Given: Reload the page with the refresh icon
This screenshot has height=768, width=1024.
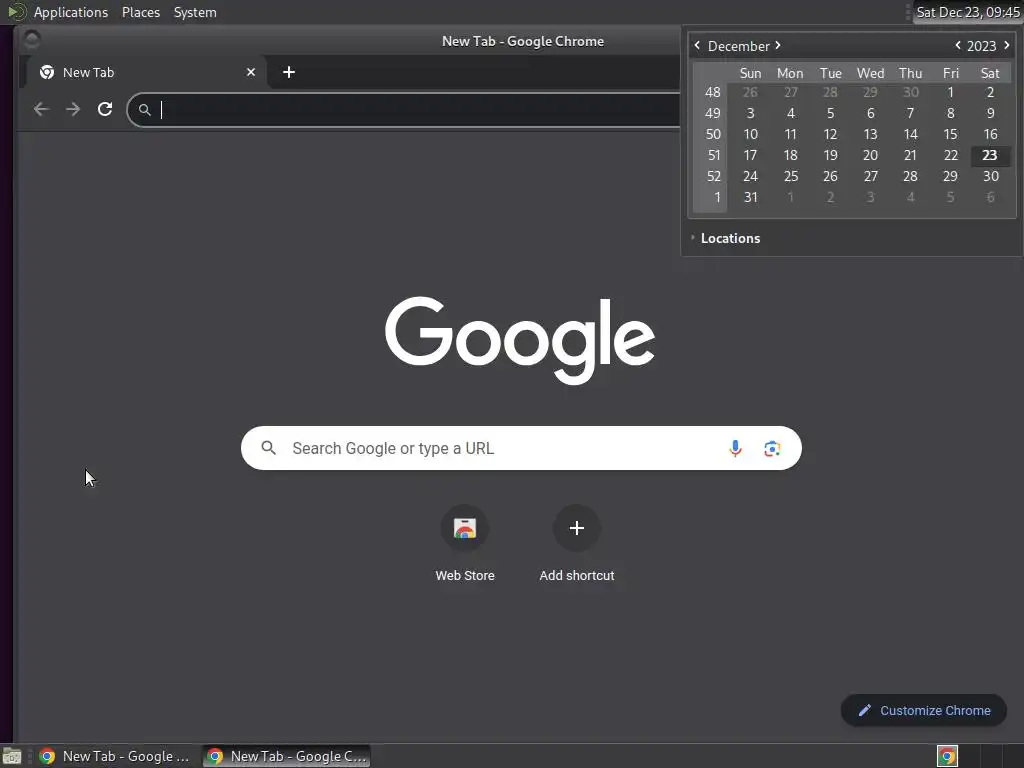Looking at the screenshot, I should (105, 109).
